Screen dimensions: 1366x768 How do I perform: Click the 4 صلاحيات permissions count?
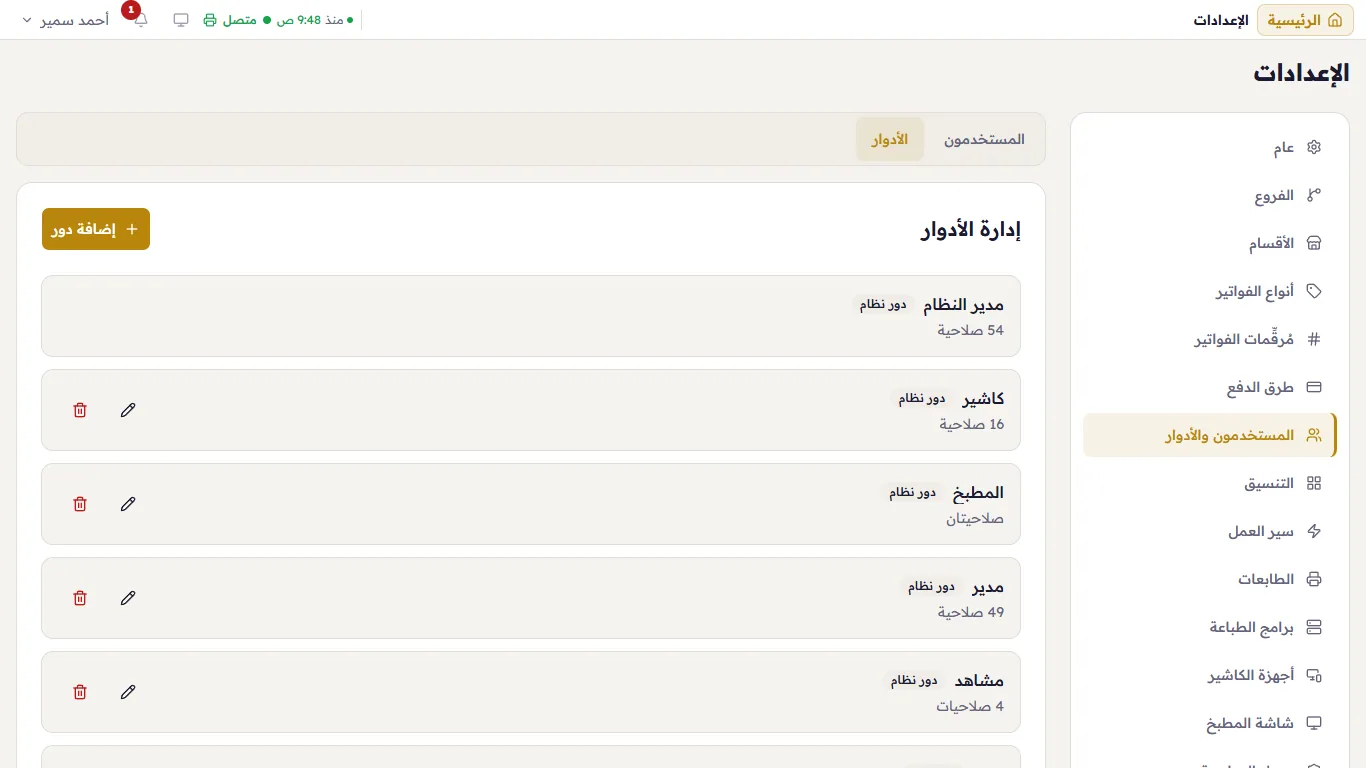click(970, 706)
